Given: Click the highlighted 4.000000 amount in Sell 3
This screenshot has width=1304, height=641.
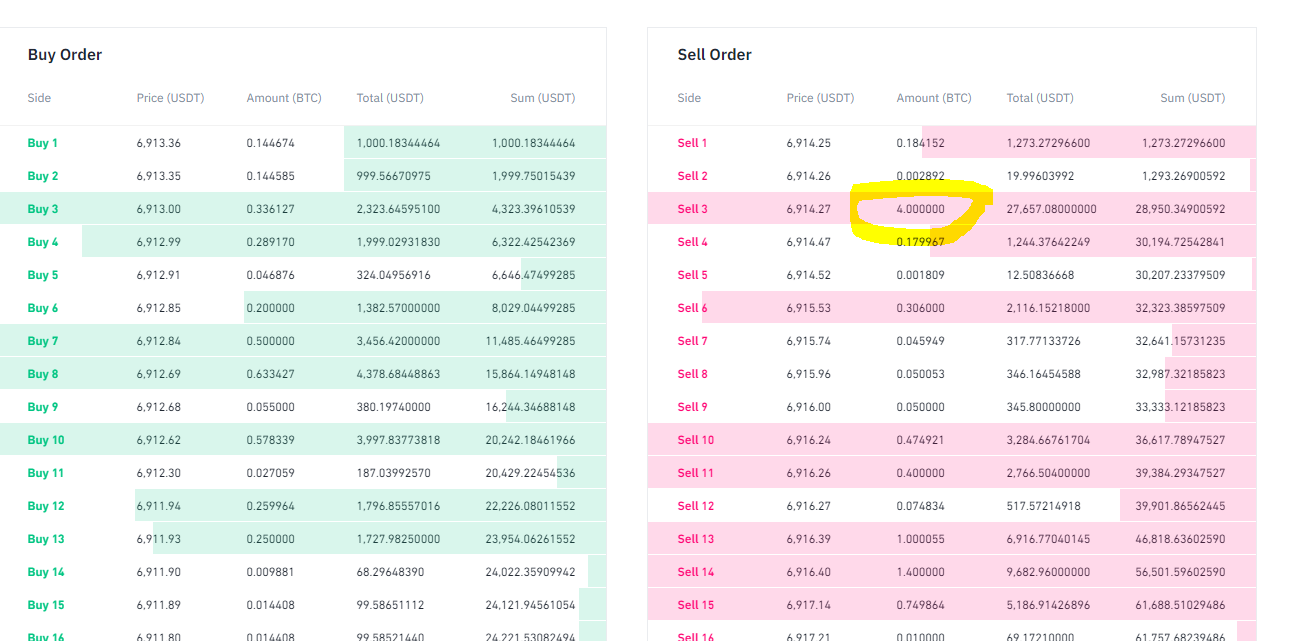Looking at the screenshot, I should 920,209.
